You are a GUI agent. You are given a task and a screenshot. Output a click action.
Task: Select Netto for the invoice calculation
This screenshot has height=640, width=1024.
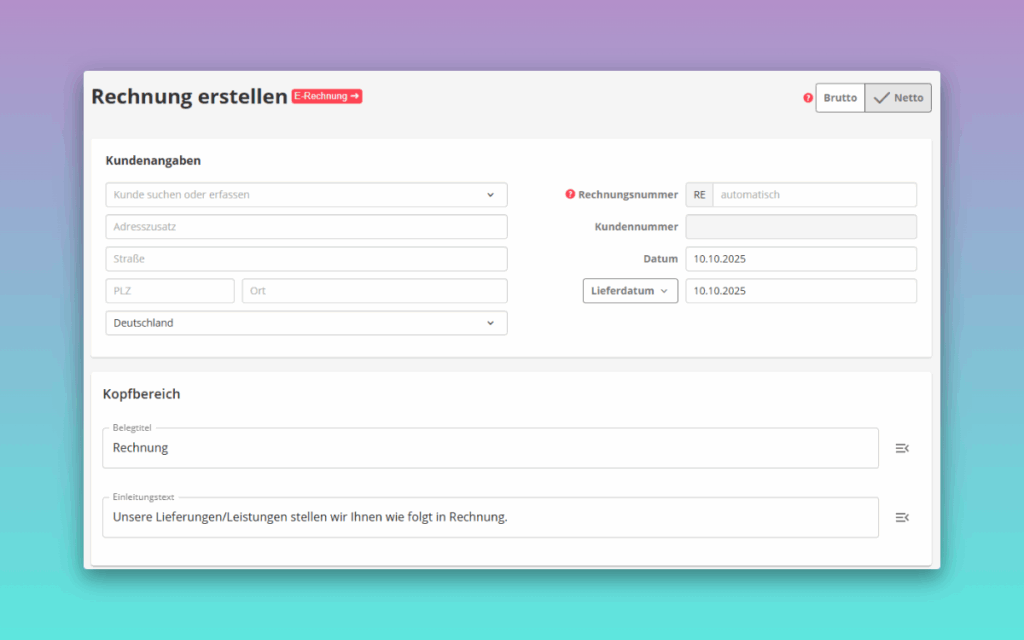[897, 97]
